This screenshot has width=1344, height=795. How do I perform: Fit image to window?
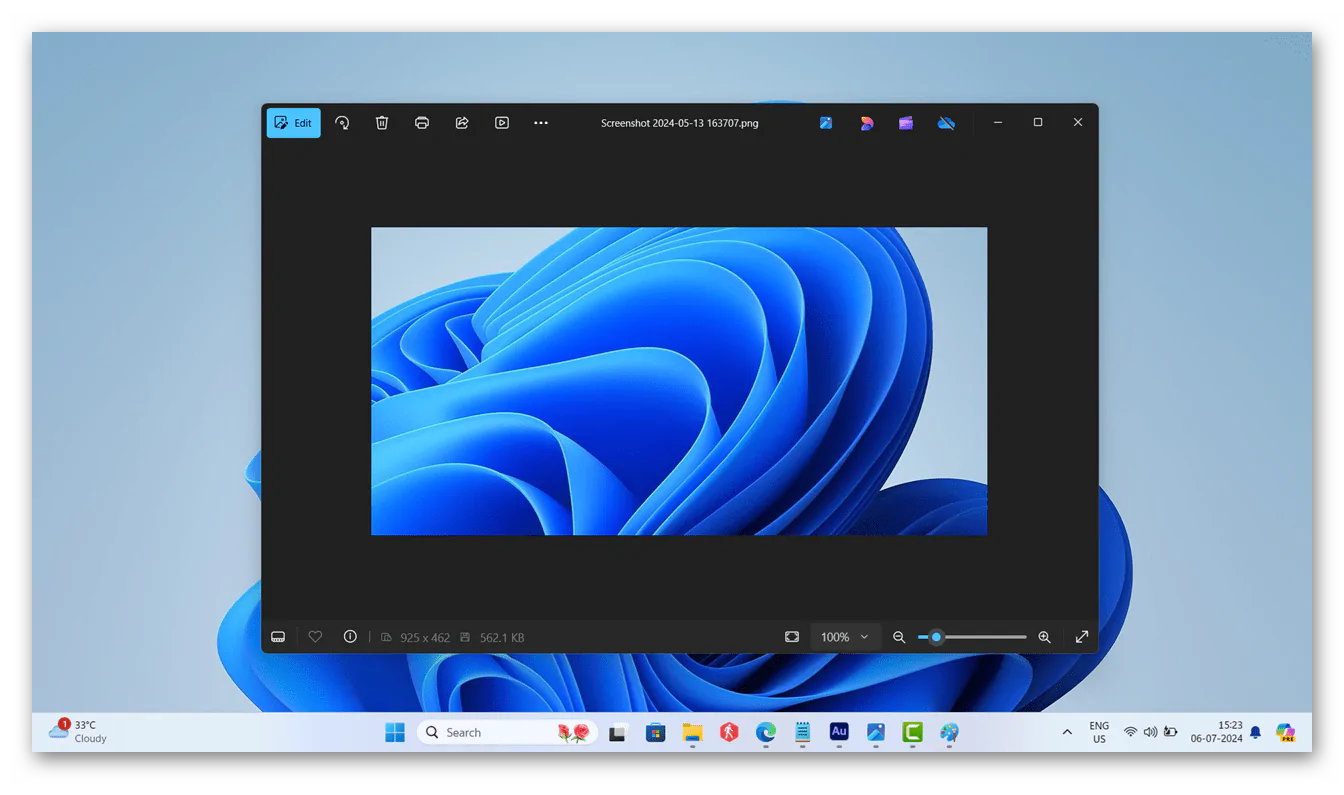(792, 637)
